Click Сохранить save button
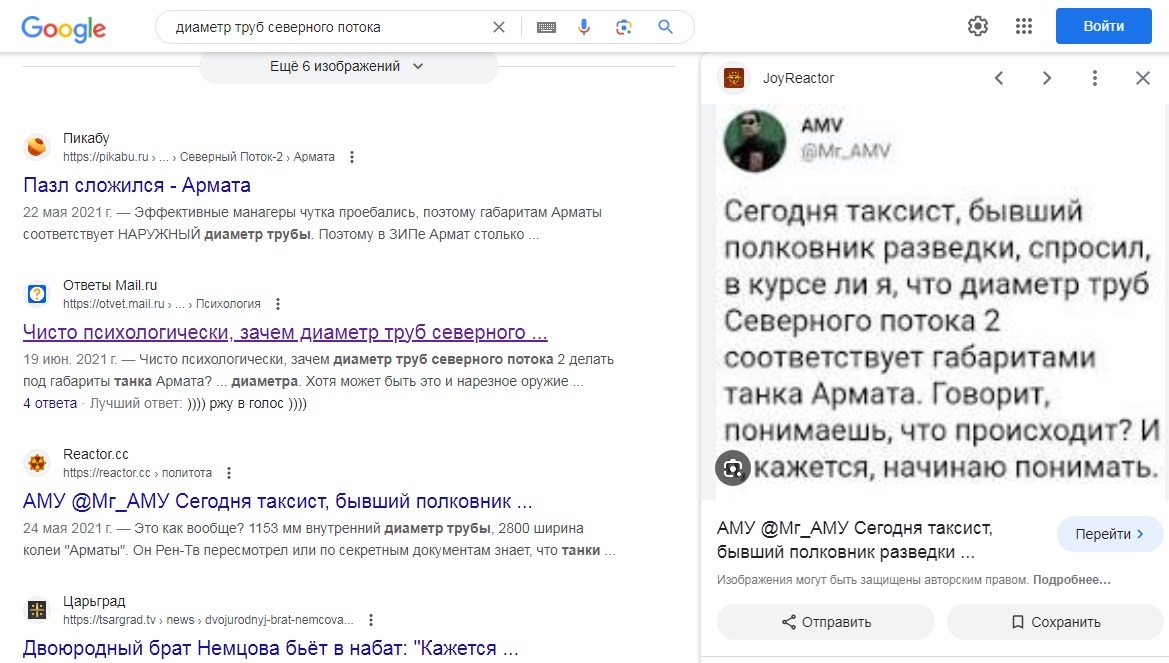Screen dimensions: 1169x663 [1055, 622]
